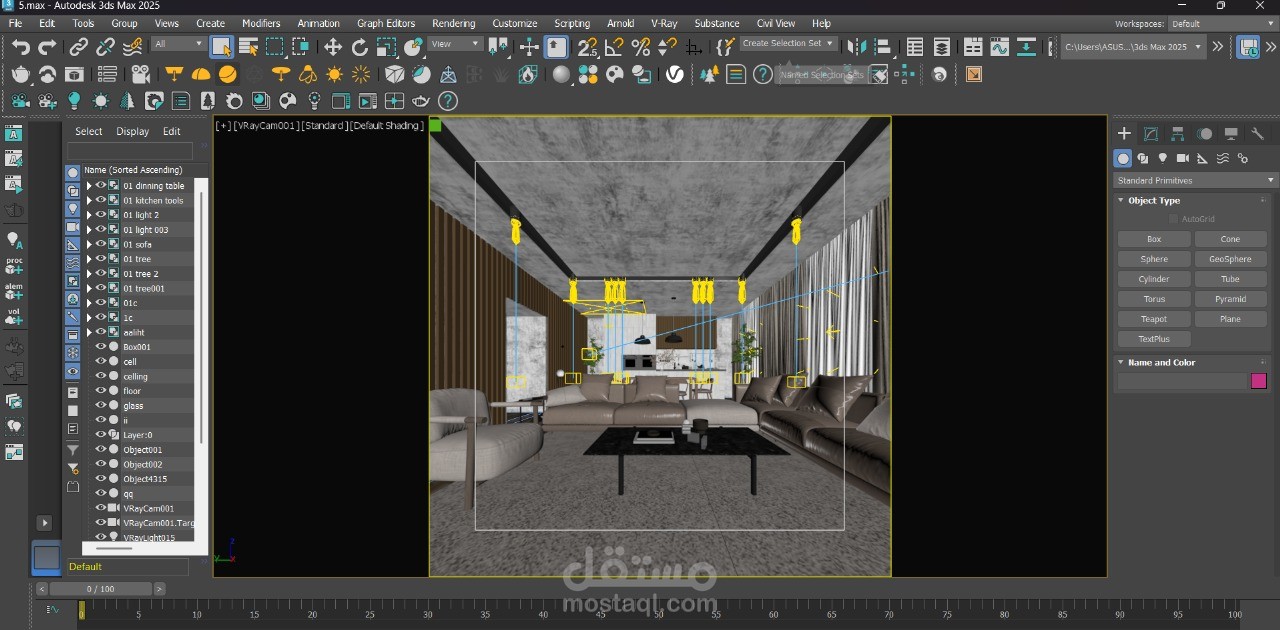Open the Modify panel tab icon
Image resolution: width=1280 pixels, height=630 pixels.
pyautogui.click(x=1151, y=134)
